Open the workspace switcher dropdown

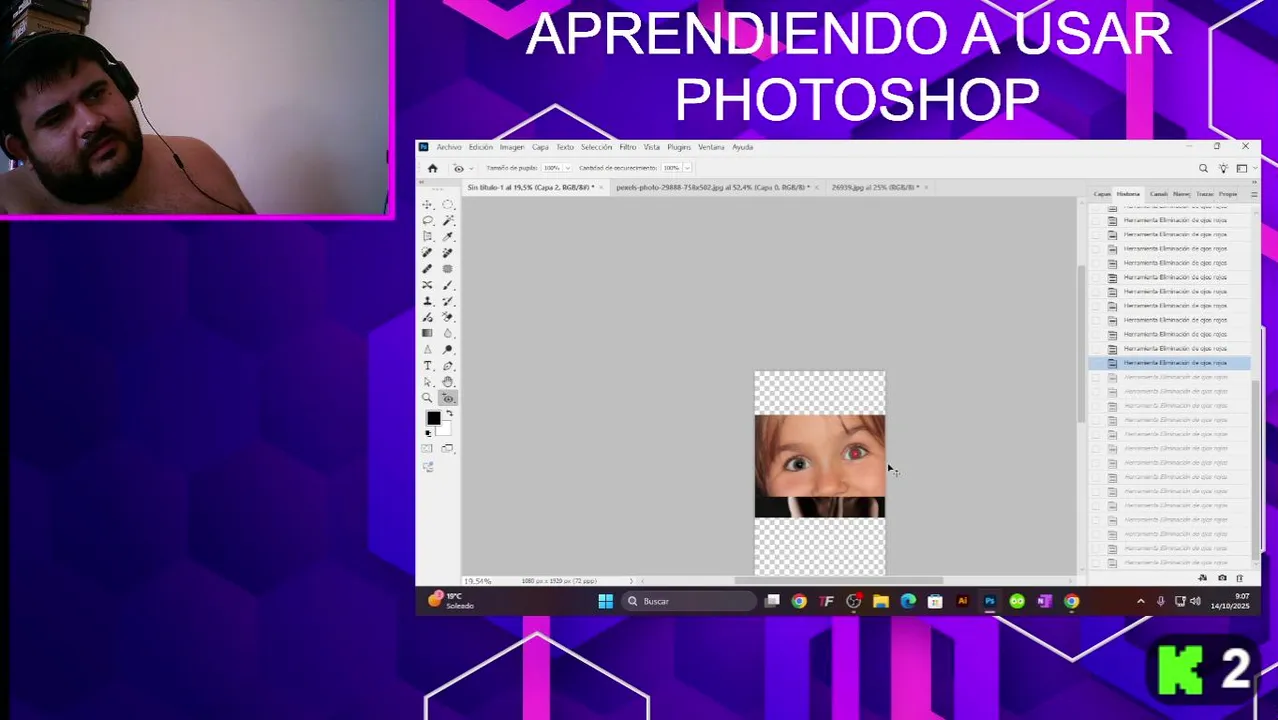[x=1242, y=168]
